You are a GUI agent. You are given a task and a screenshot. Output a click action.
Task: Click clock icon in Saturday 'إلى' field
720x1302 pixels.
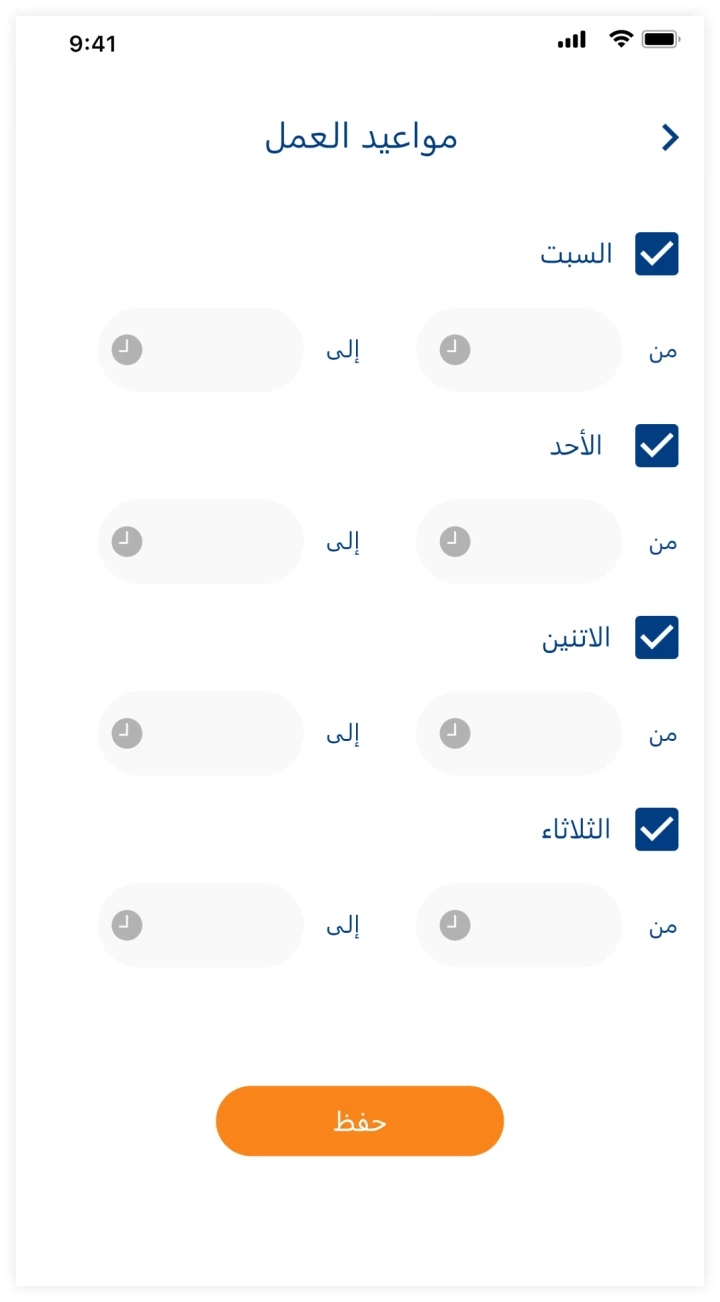[x=127, y=350]
